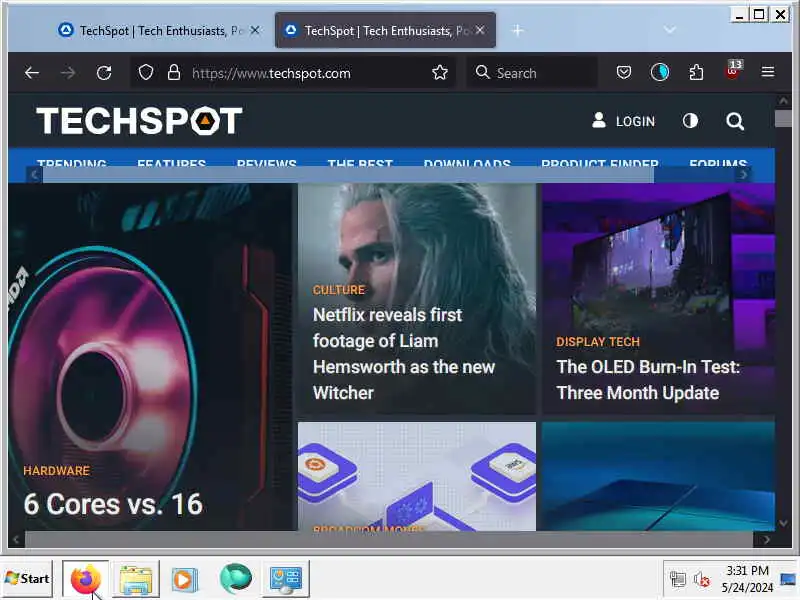Open TechSpot site search magnifier
This screenshot has width=800, height=600.
735,121
